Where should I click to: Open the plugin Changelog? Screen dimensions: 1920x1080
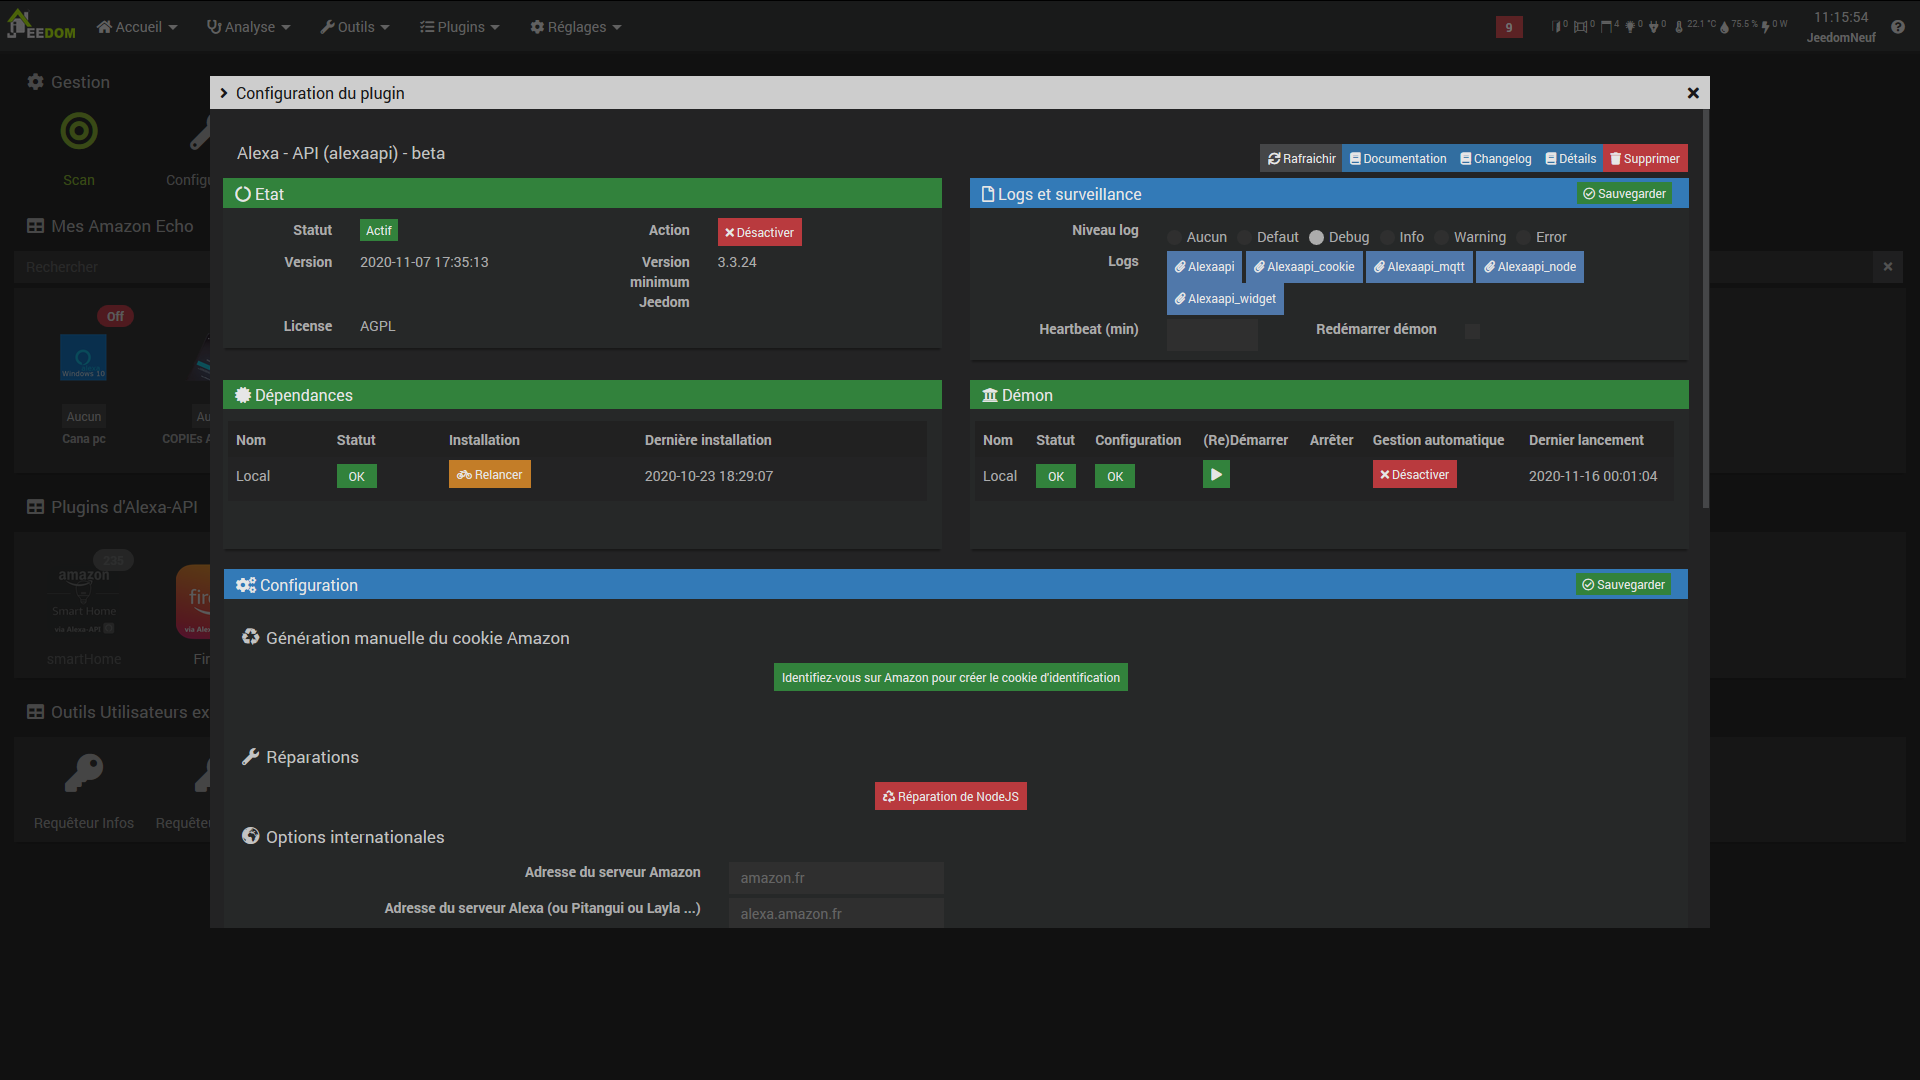pos(1495,158)
